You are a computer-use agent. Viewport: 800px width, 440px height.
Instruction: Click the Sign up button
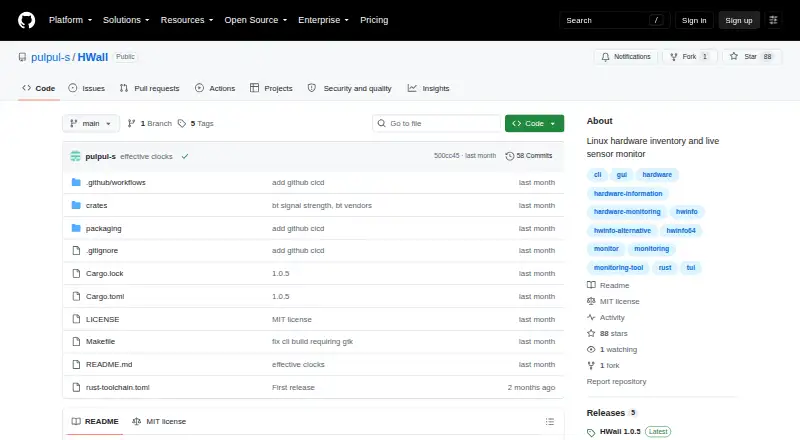tap(739, 20)
